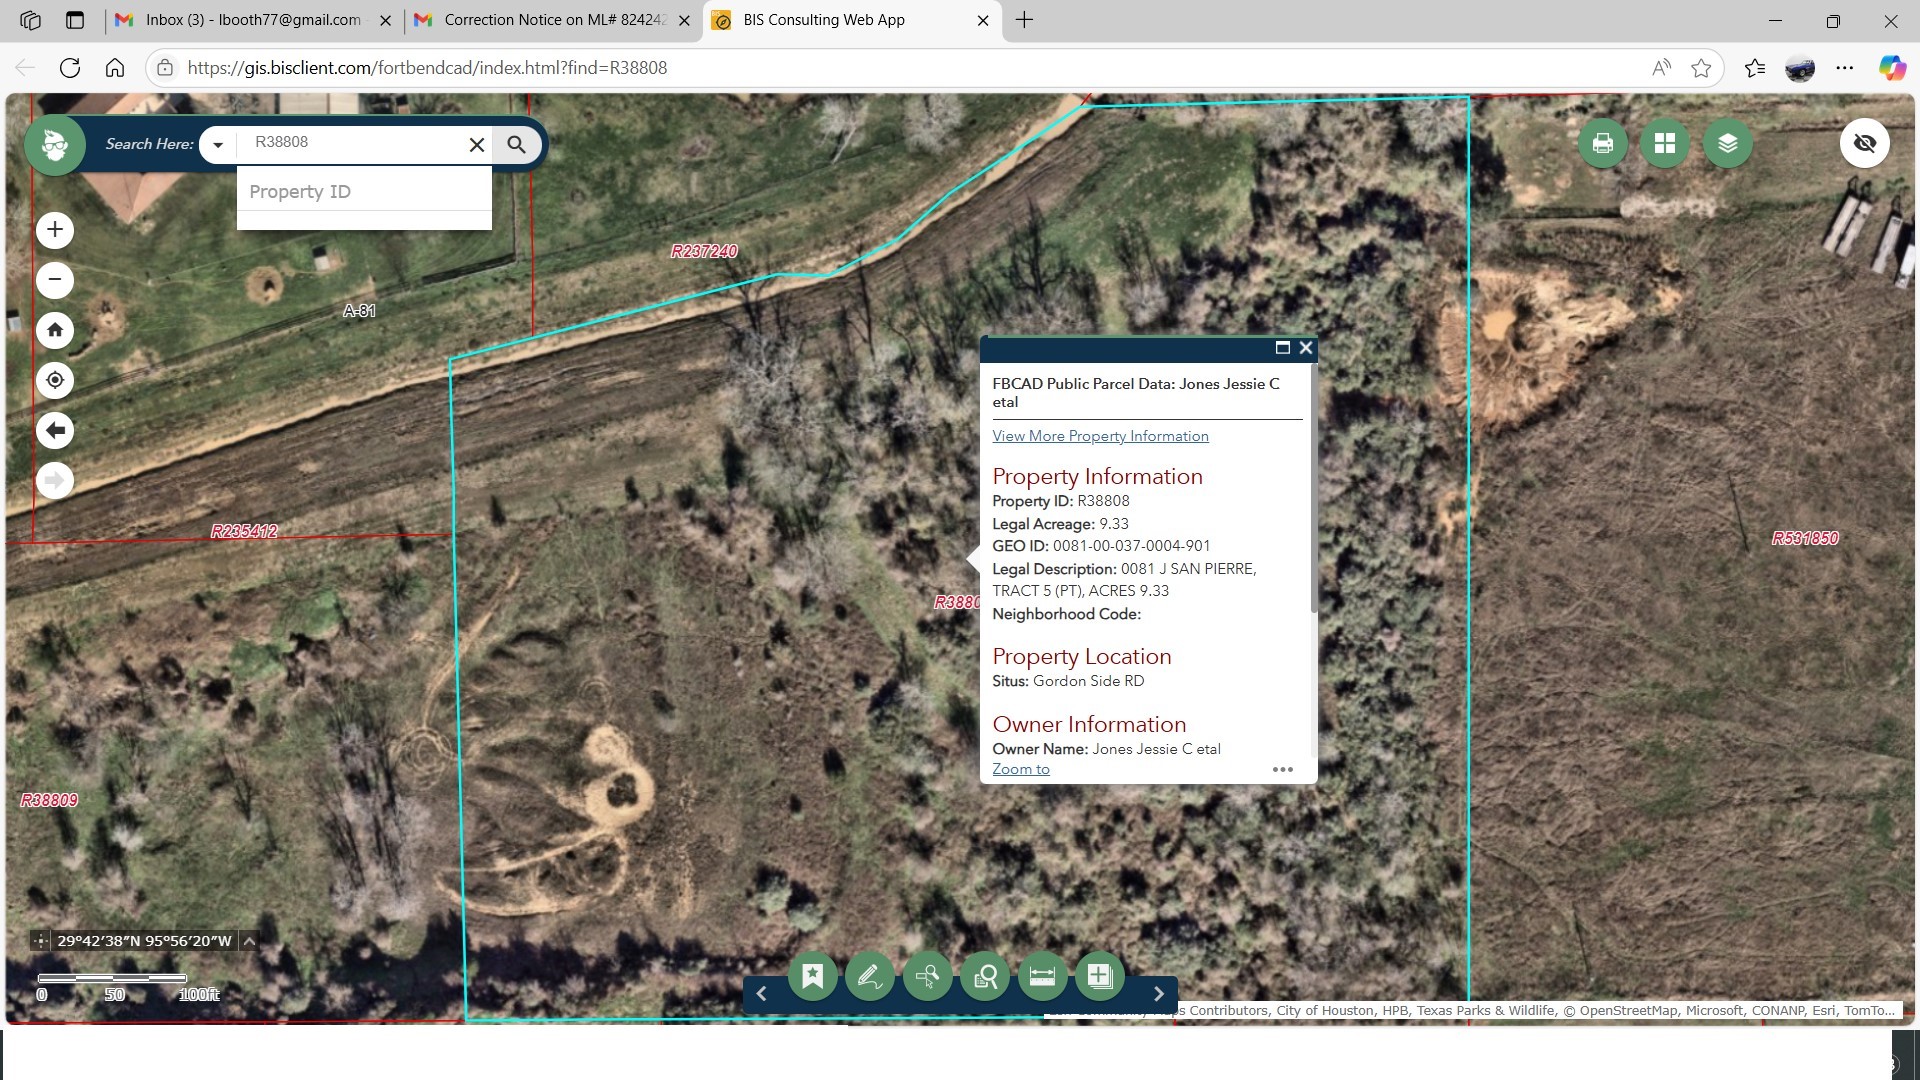Maximize the parcel info popup
The image size is (1920, 1080).
pyautogui.click(x=1282, y=348)
